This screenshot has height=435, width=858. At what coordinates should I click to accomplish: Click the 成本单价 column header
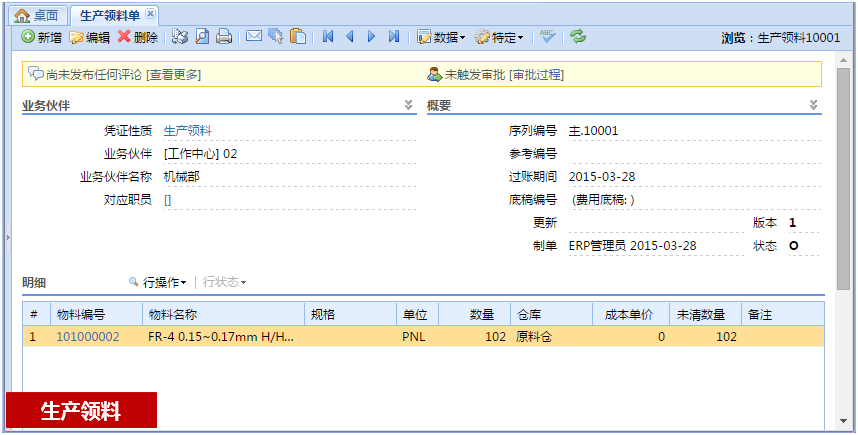click(631, 315)
